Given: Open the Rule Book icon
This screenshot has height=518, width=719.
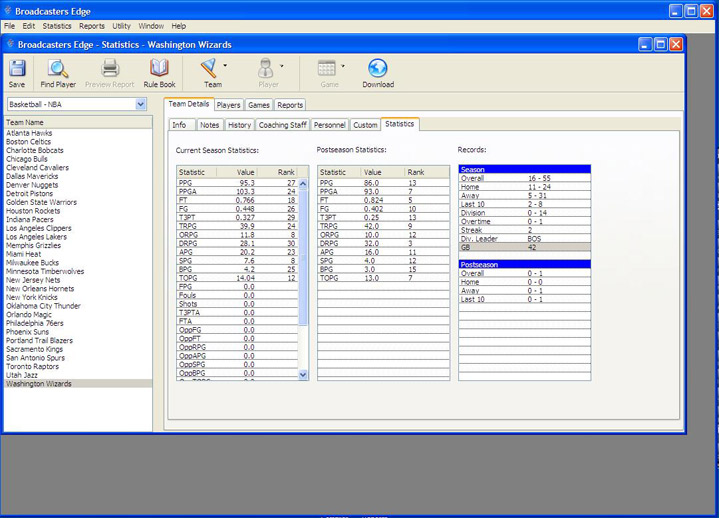Looking at the screenshot, I should tap(159, 68).
